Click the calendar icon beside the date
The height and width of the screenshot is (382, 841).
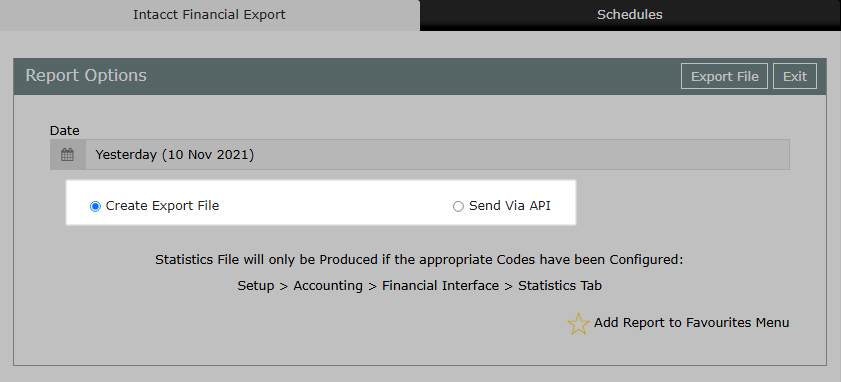coord(68,155)
